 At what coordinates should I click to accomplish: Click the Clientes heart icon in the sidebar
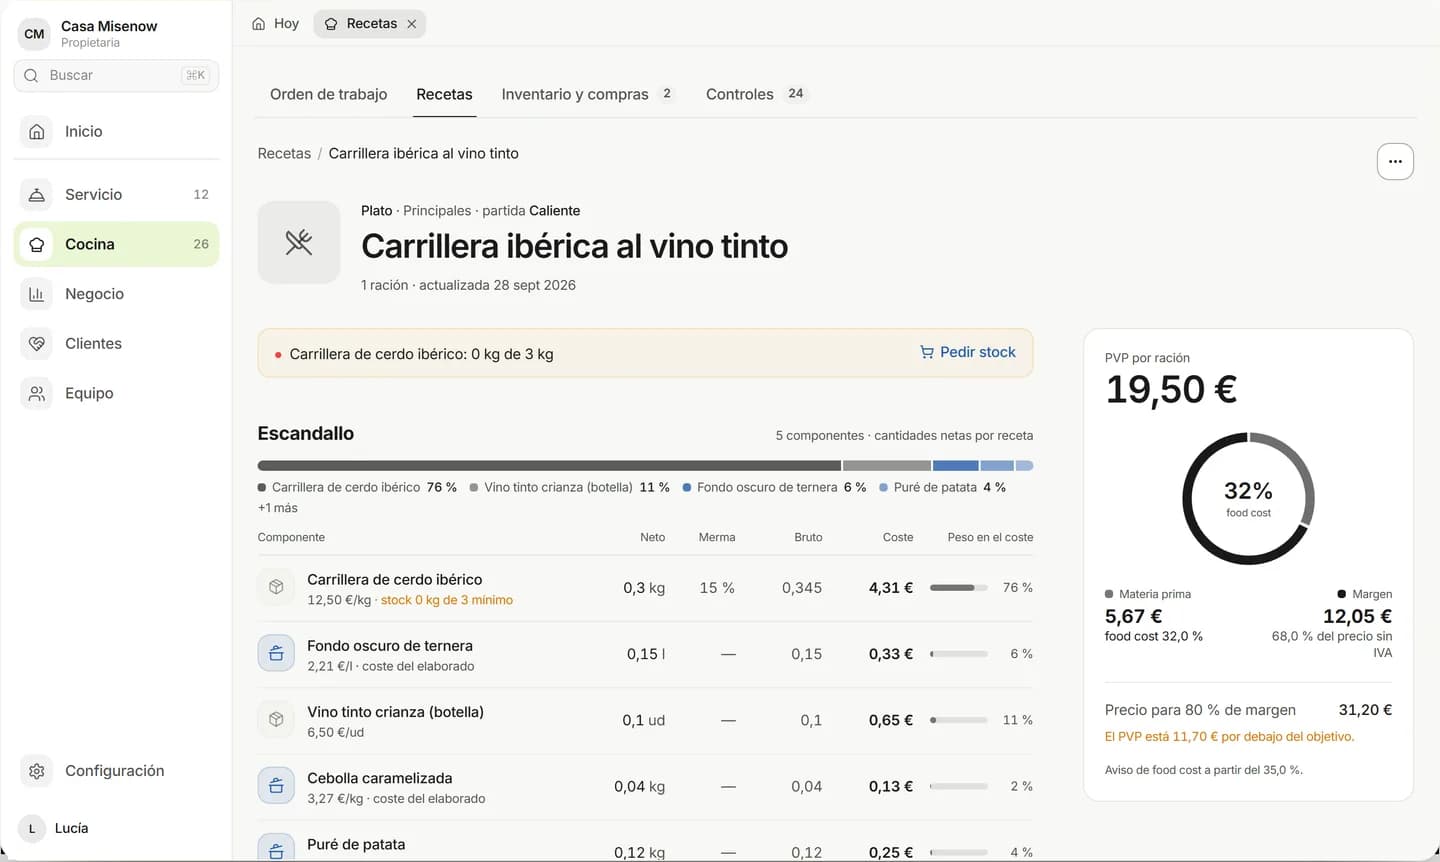point(37,343)
